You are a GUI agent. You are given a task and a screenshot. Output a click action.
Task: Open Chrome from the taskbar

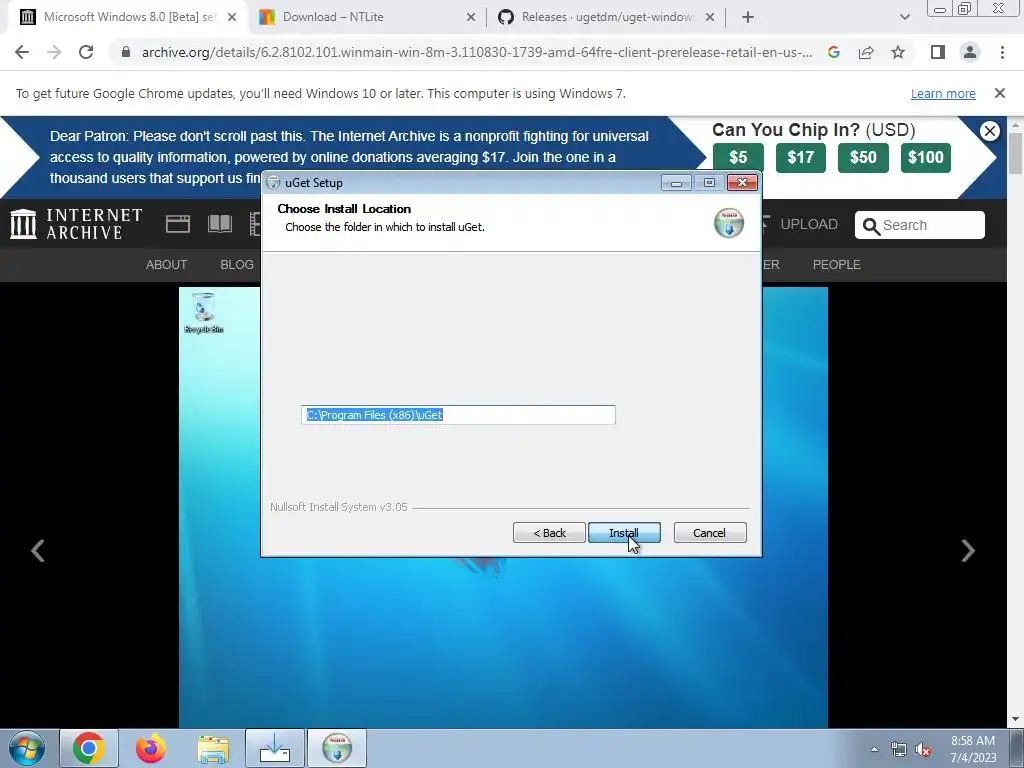pyautogui.click(x=89, y=748)
